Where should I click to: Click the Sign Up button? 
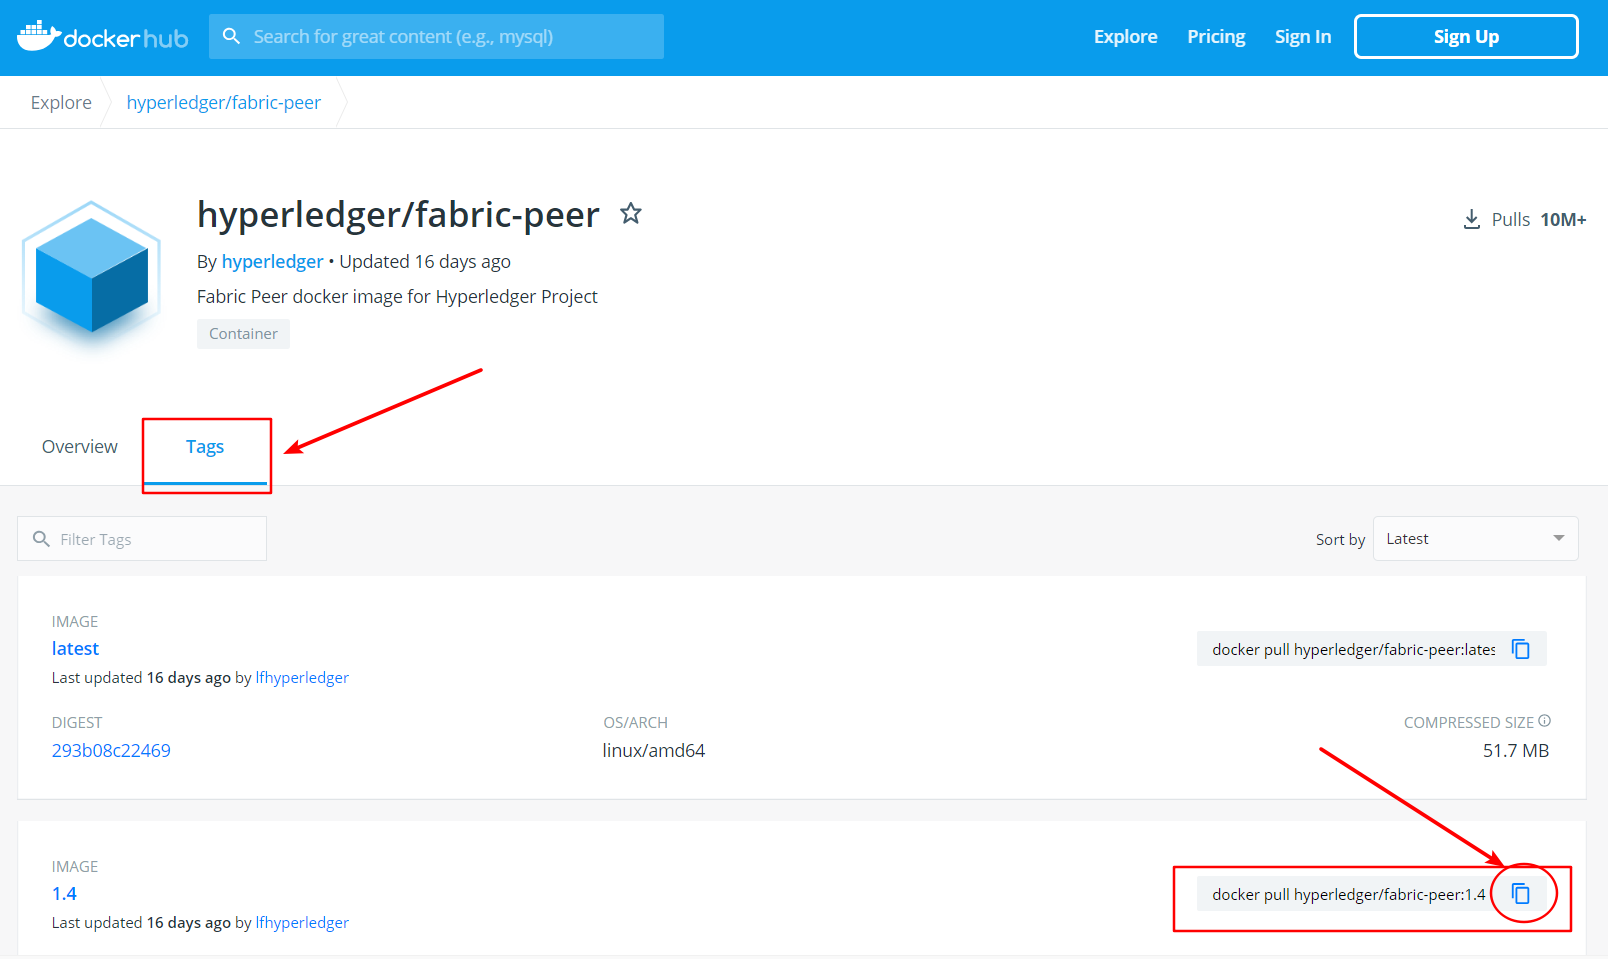coord(1466,37)
